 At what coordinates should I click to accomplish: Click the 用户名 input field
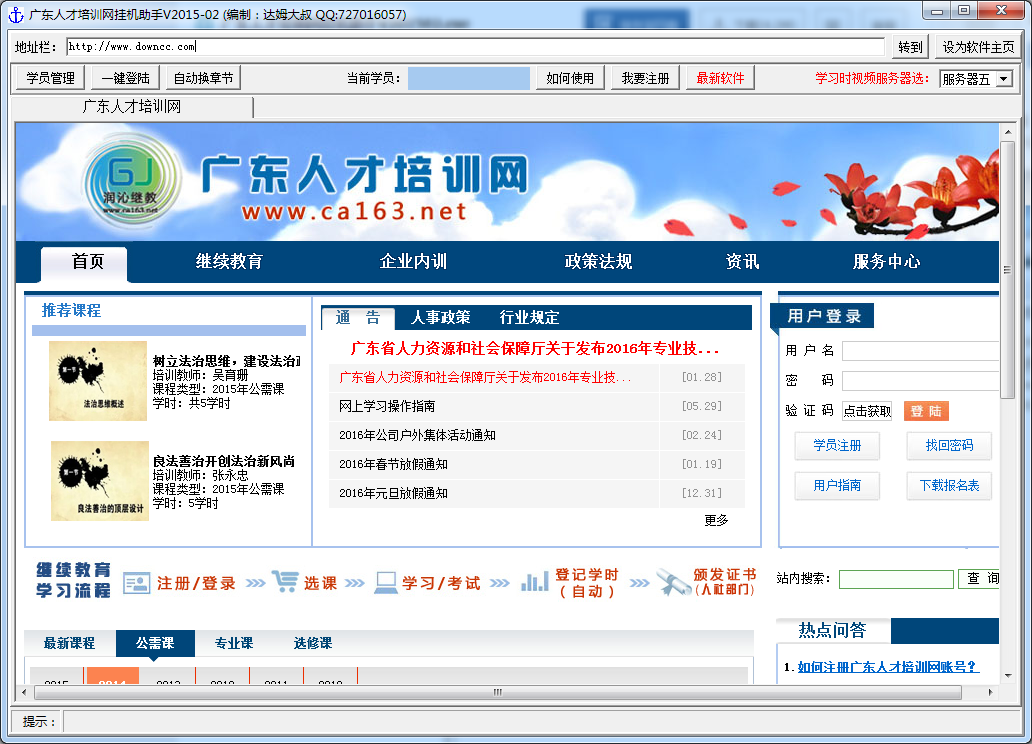pos(920,351)
